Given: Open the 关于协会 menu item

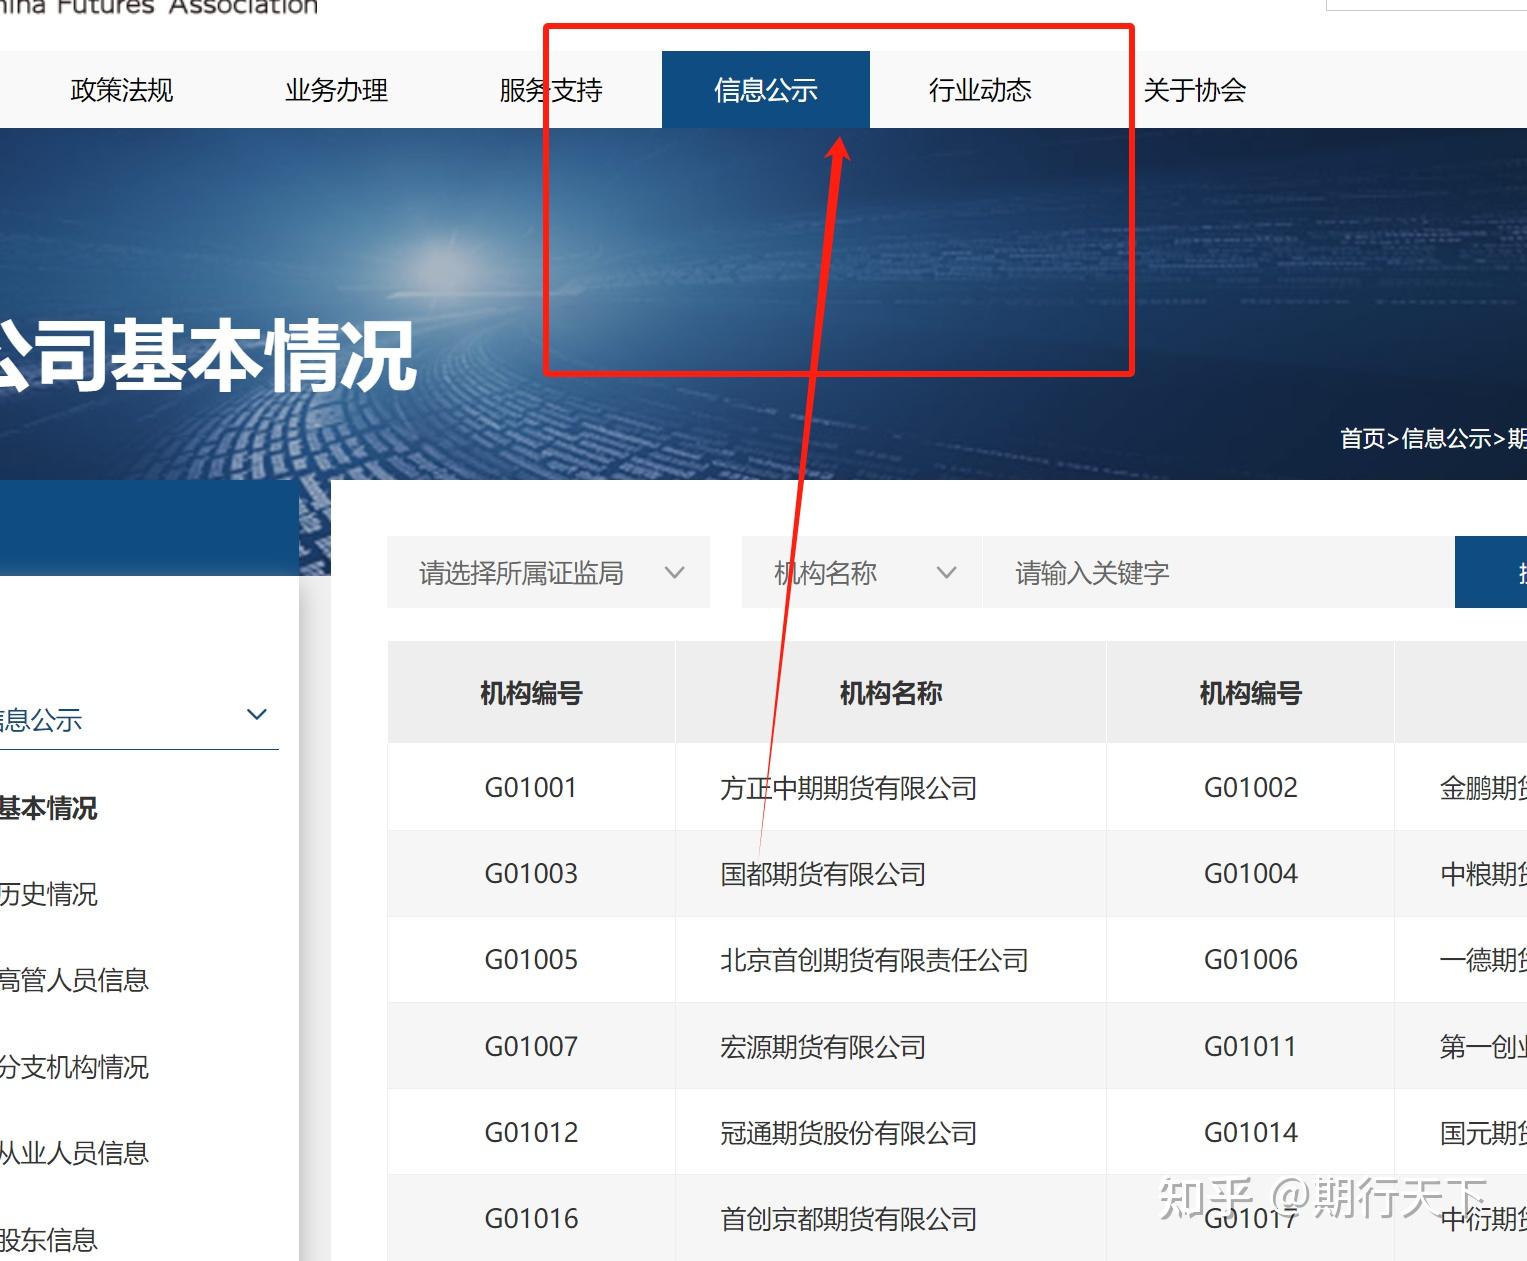Looking at the screenshot, I should click(1195, 90).
